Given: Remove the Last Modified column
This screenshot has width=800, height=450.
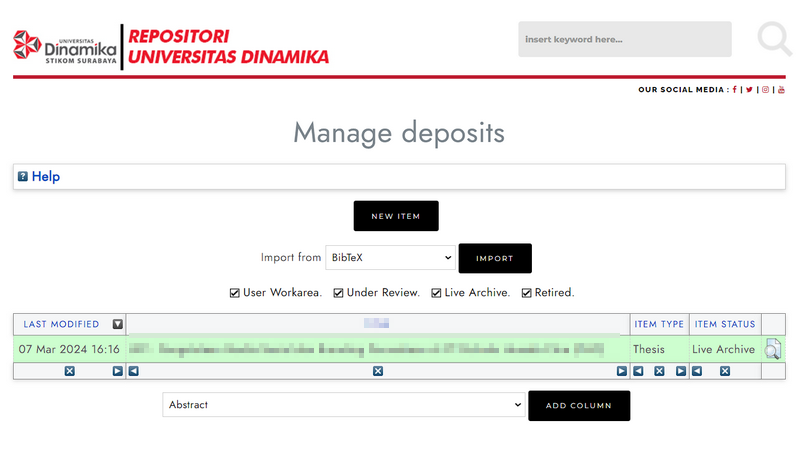Looking at the screenshot, I should tap(70, 371).
